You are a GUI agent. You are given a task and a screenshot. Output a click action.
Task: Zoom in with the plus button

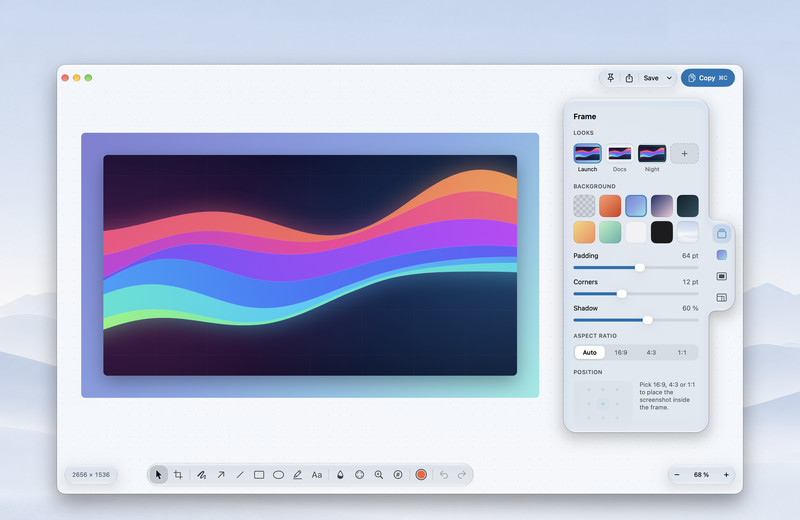[726, 475]
